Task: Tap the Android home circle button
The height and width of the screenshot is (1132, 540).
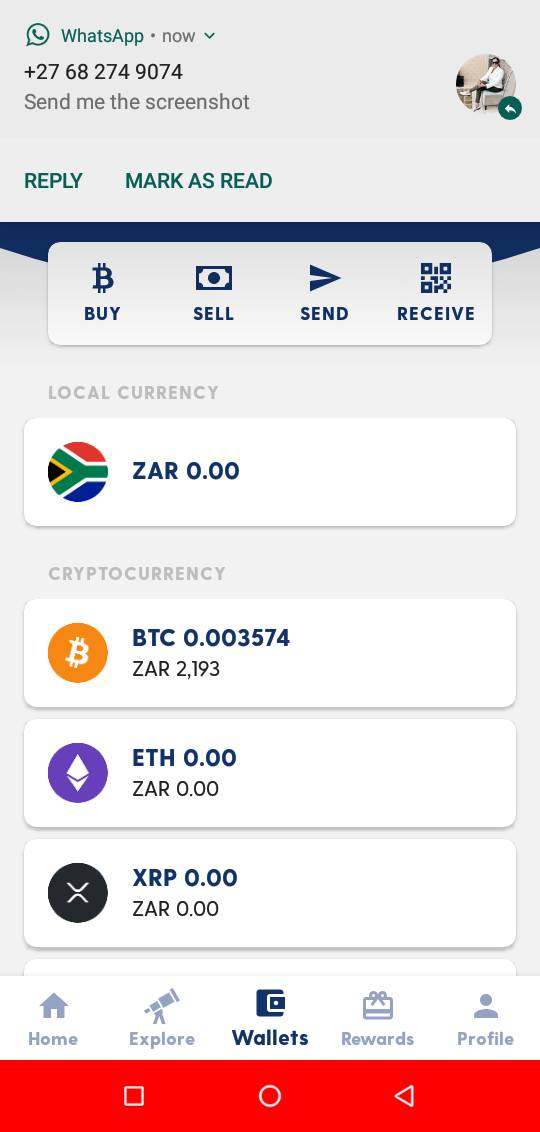Action: tap(270, 1096)
